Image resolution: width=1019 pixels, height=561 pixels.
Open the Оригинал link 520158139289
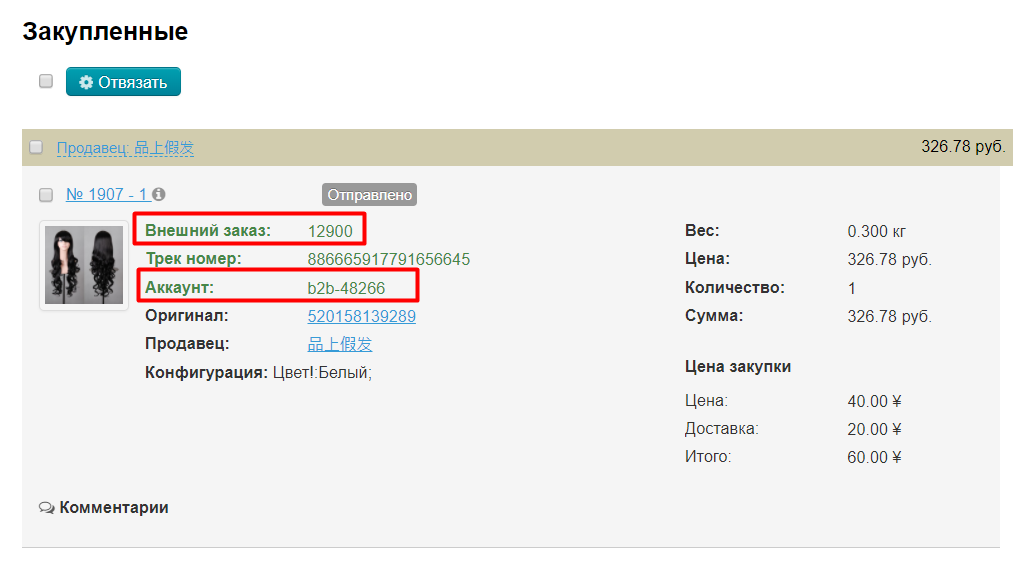click(361, 316)
